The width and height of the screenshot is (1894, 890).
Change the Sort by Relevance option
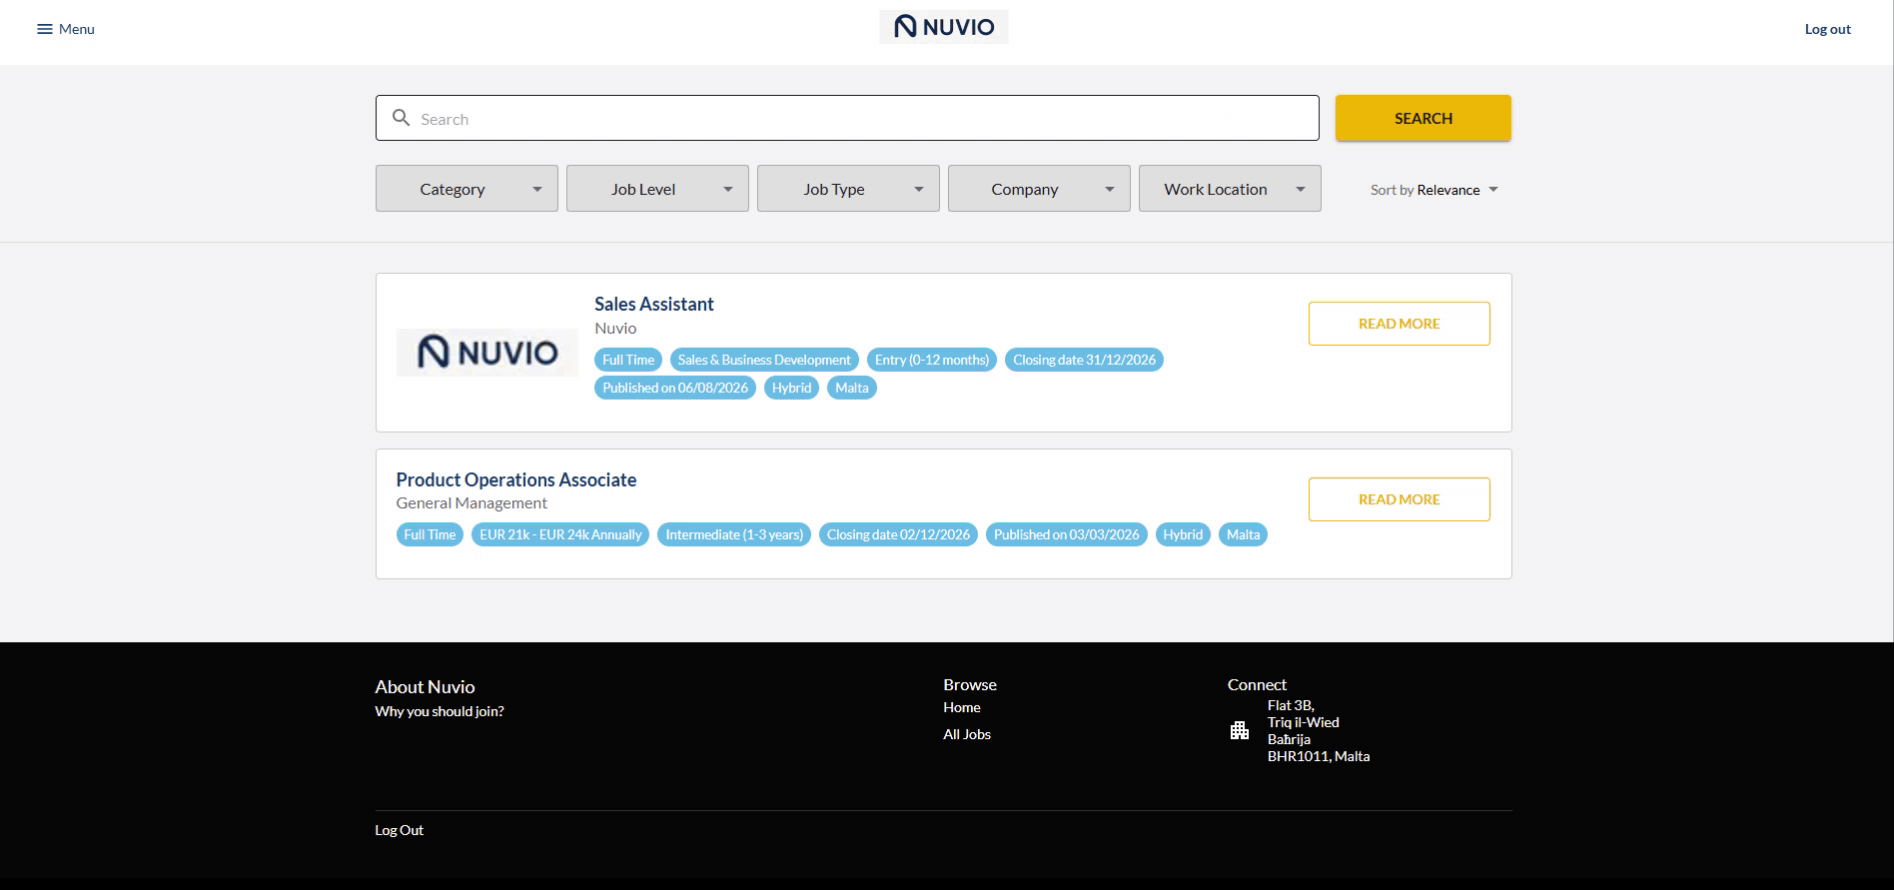[1434, 190]
